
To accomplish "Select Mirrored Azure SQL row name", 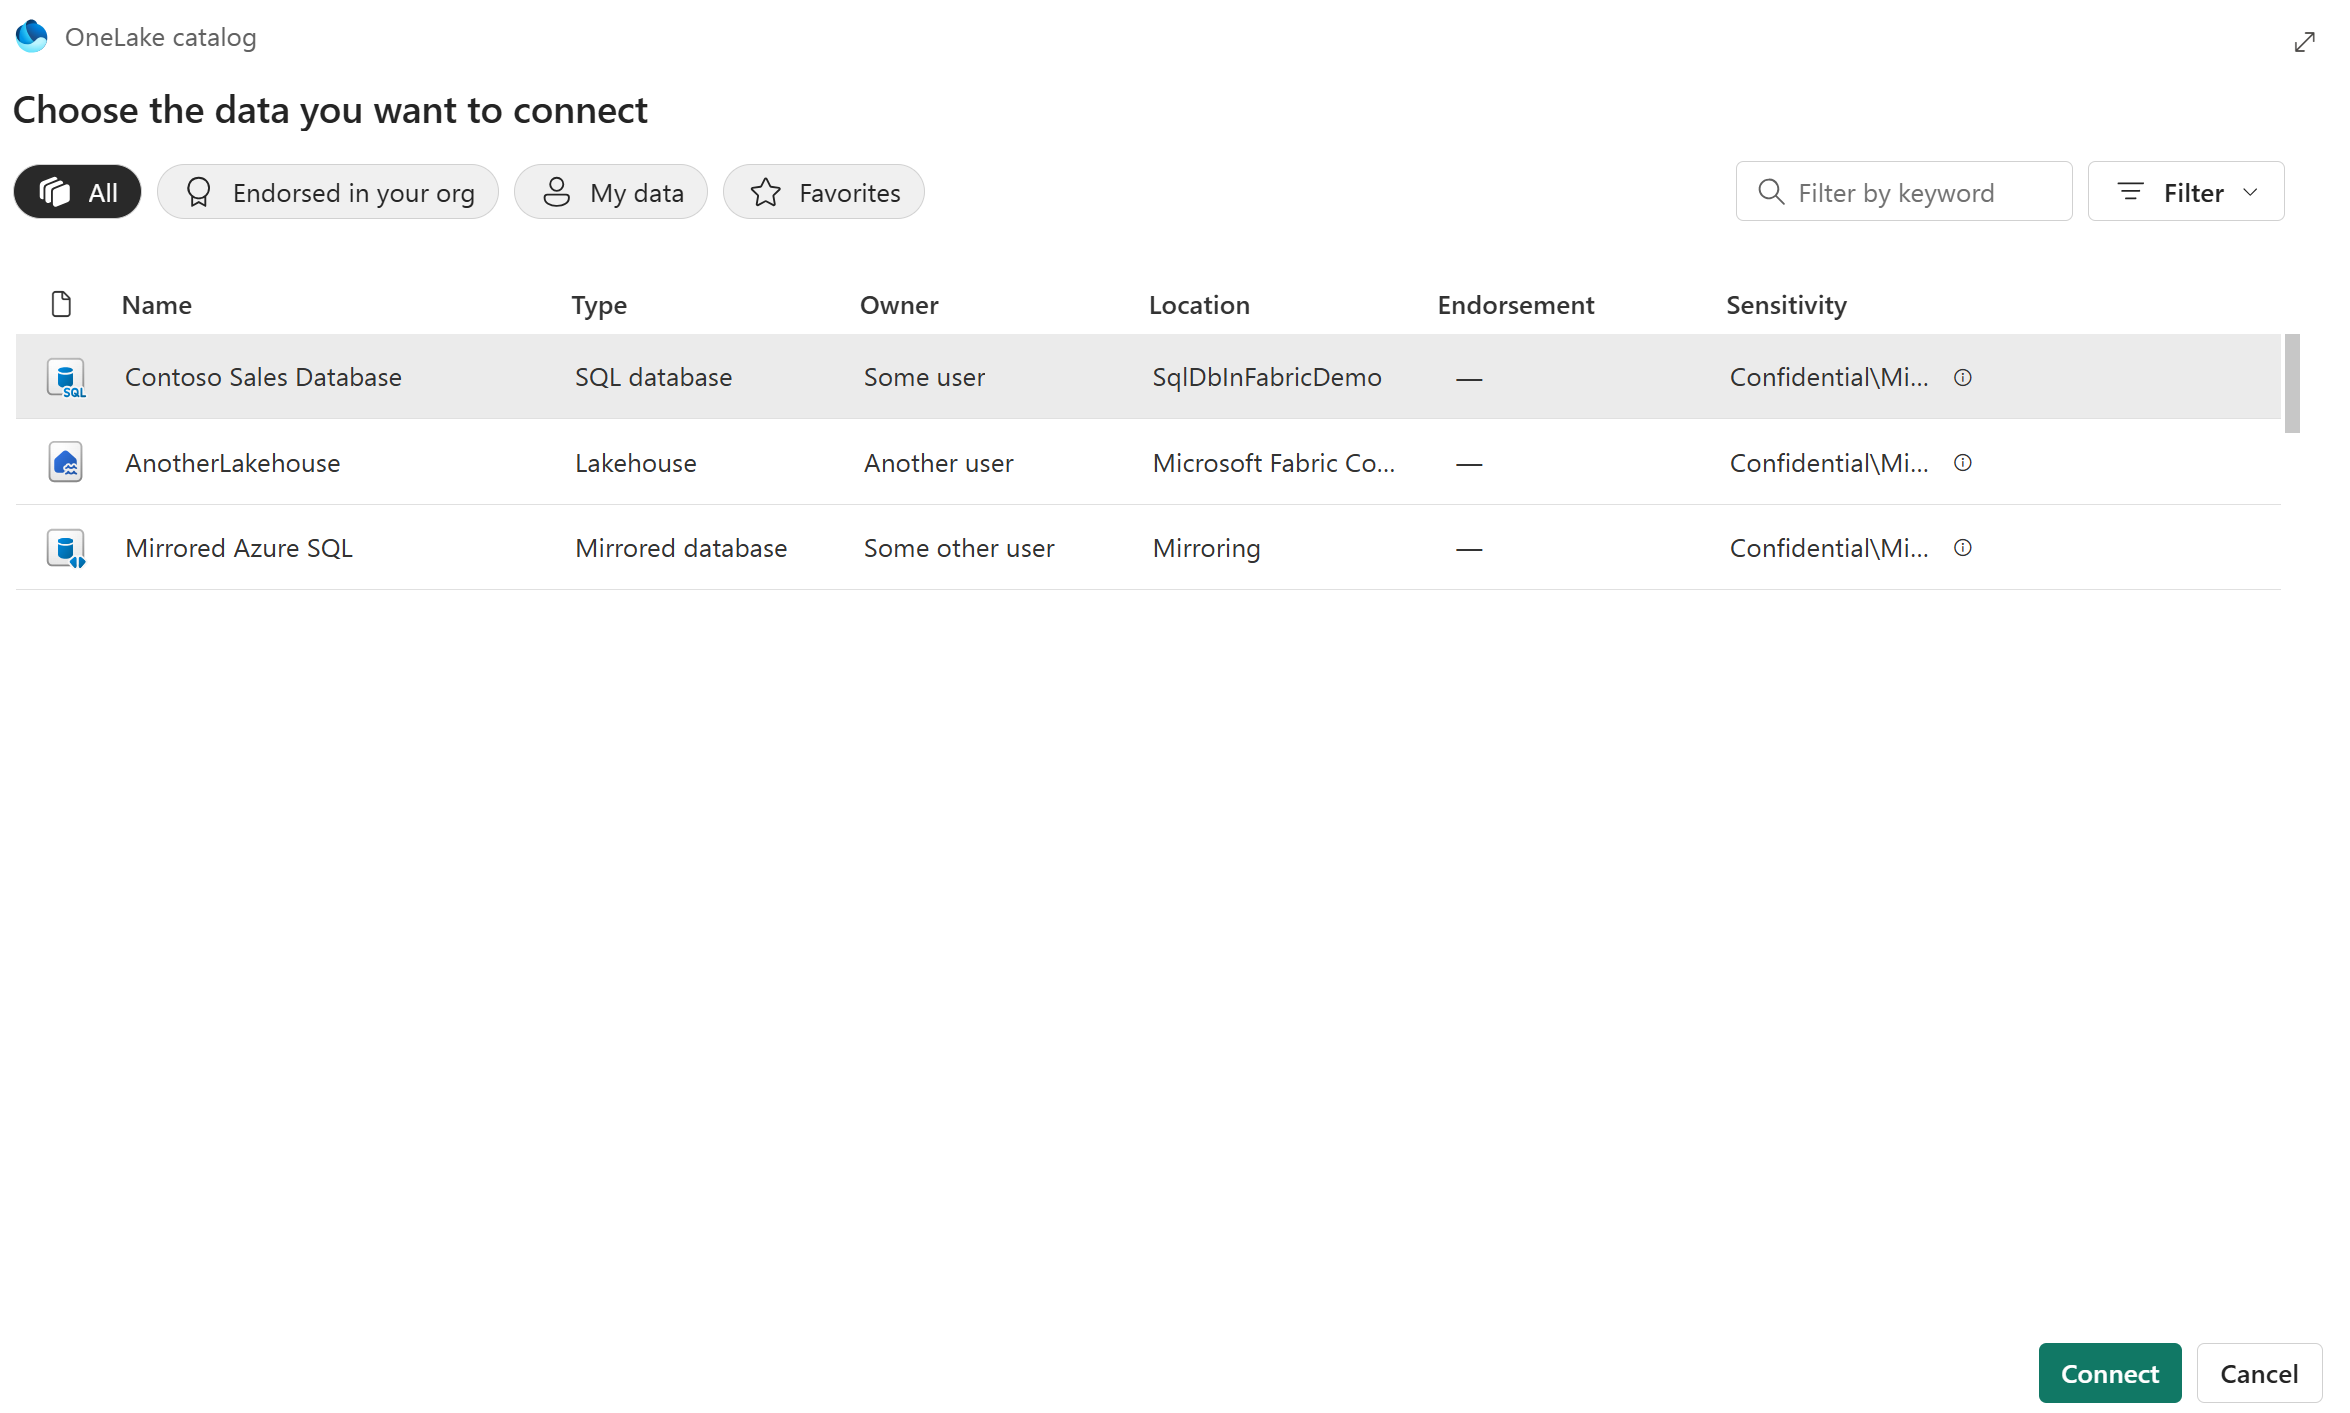I will [x=239, y=548].
